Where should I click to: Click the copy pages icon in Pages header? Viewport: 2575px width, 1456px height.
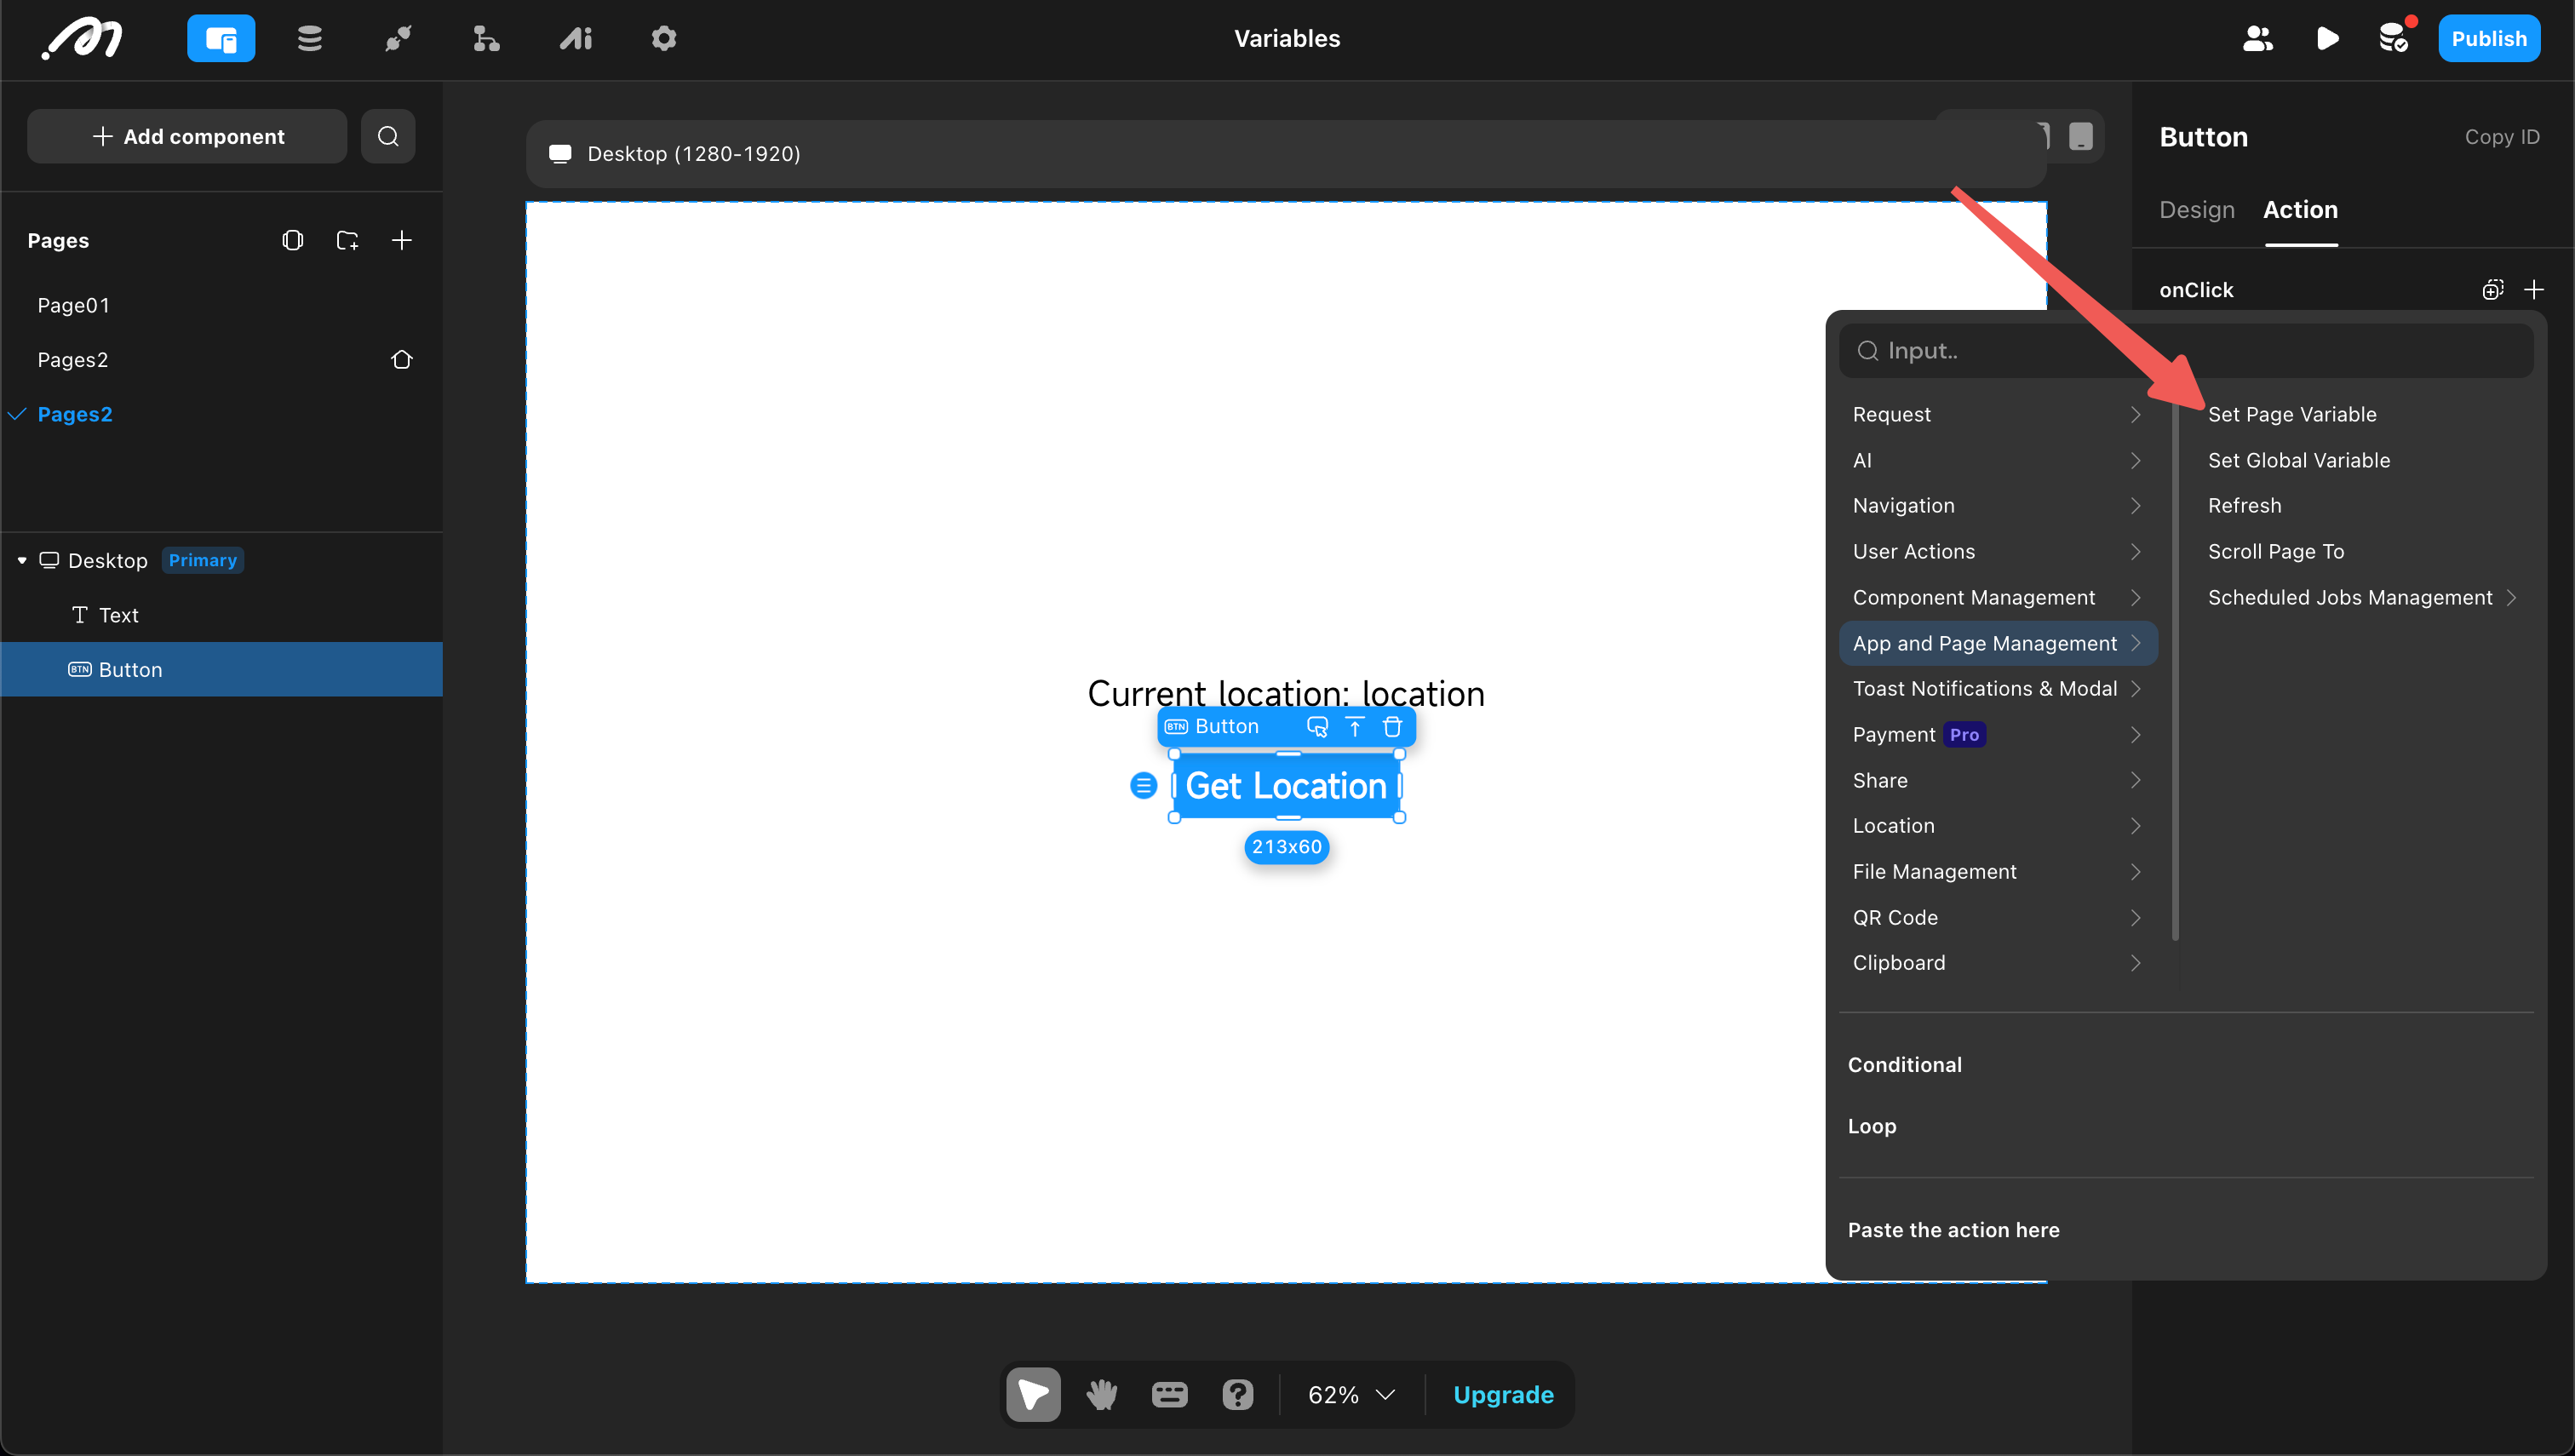[292, 240]
